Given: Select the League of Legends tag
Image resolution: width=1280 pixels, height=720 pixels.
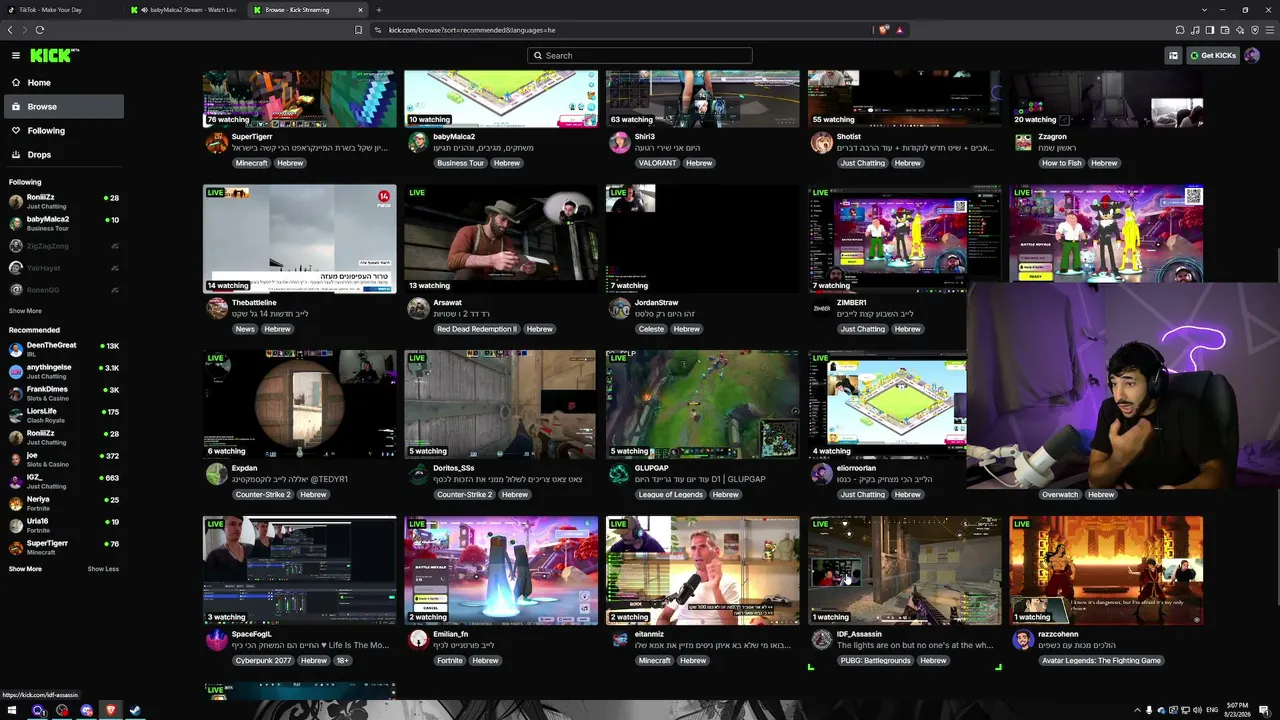Looking at the screenshot, I should pos(670,495).
